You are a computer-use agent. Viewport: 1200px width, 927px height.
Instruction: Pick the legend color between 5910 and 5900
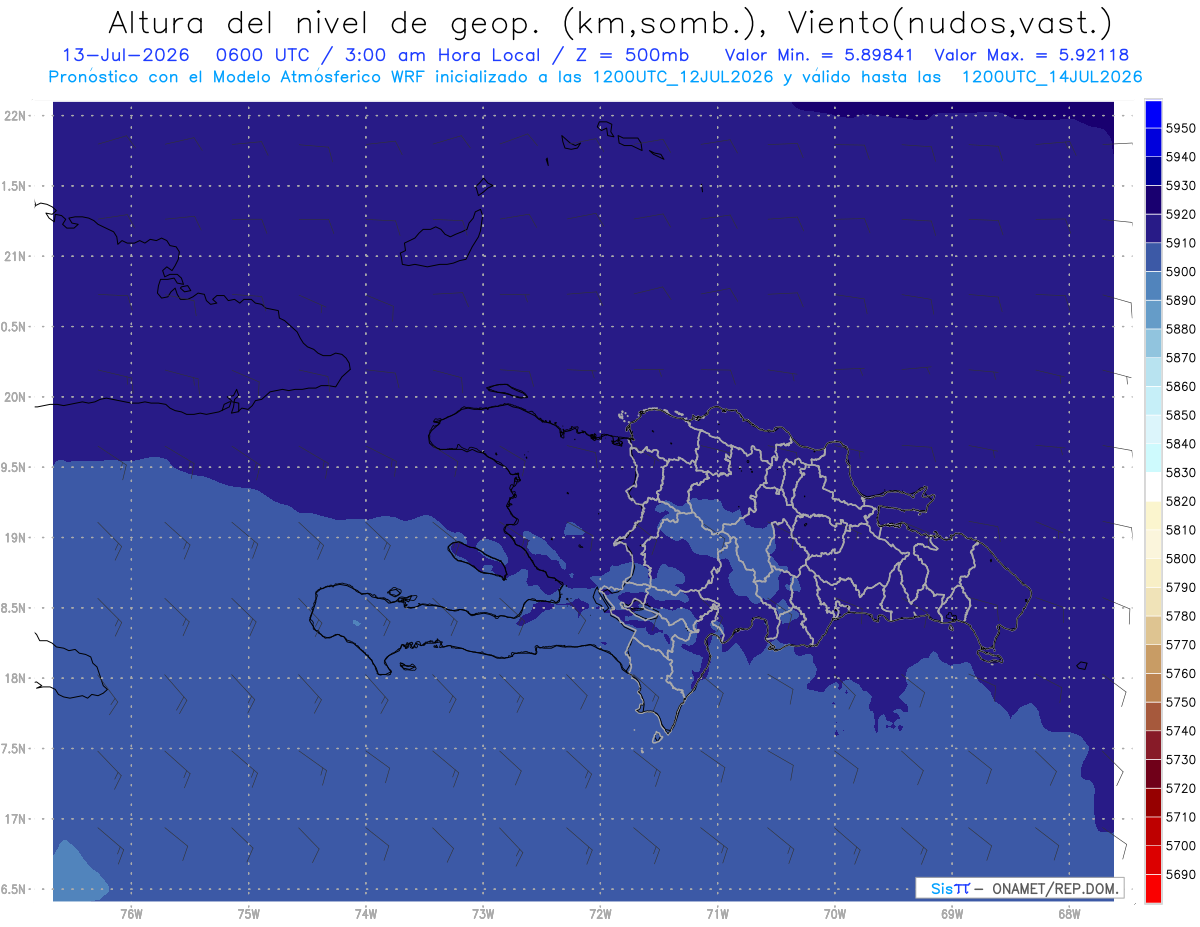[1153, 257]
